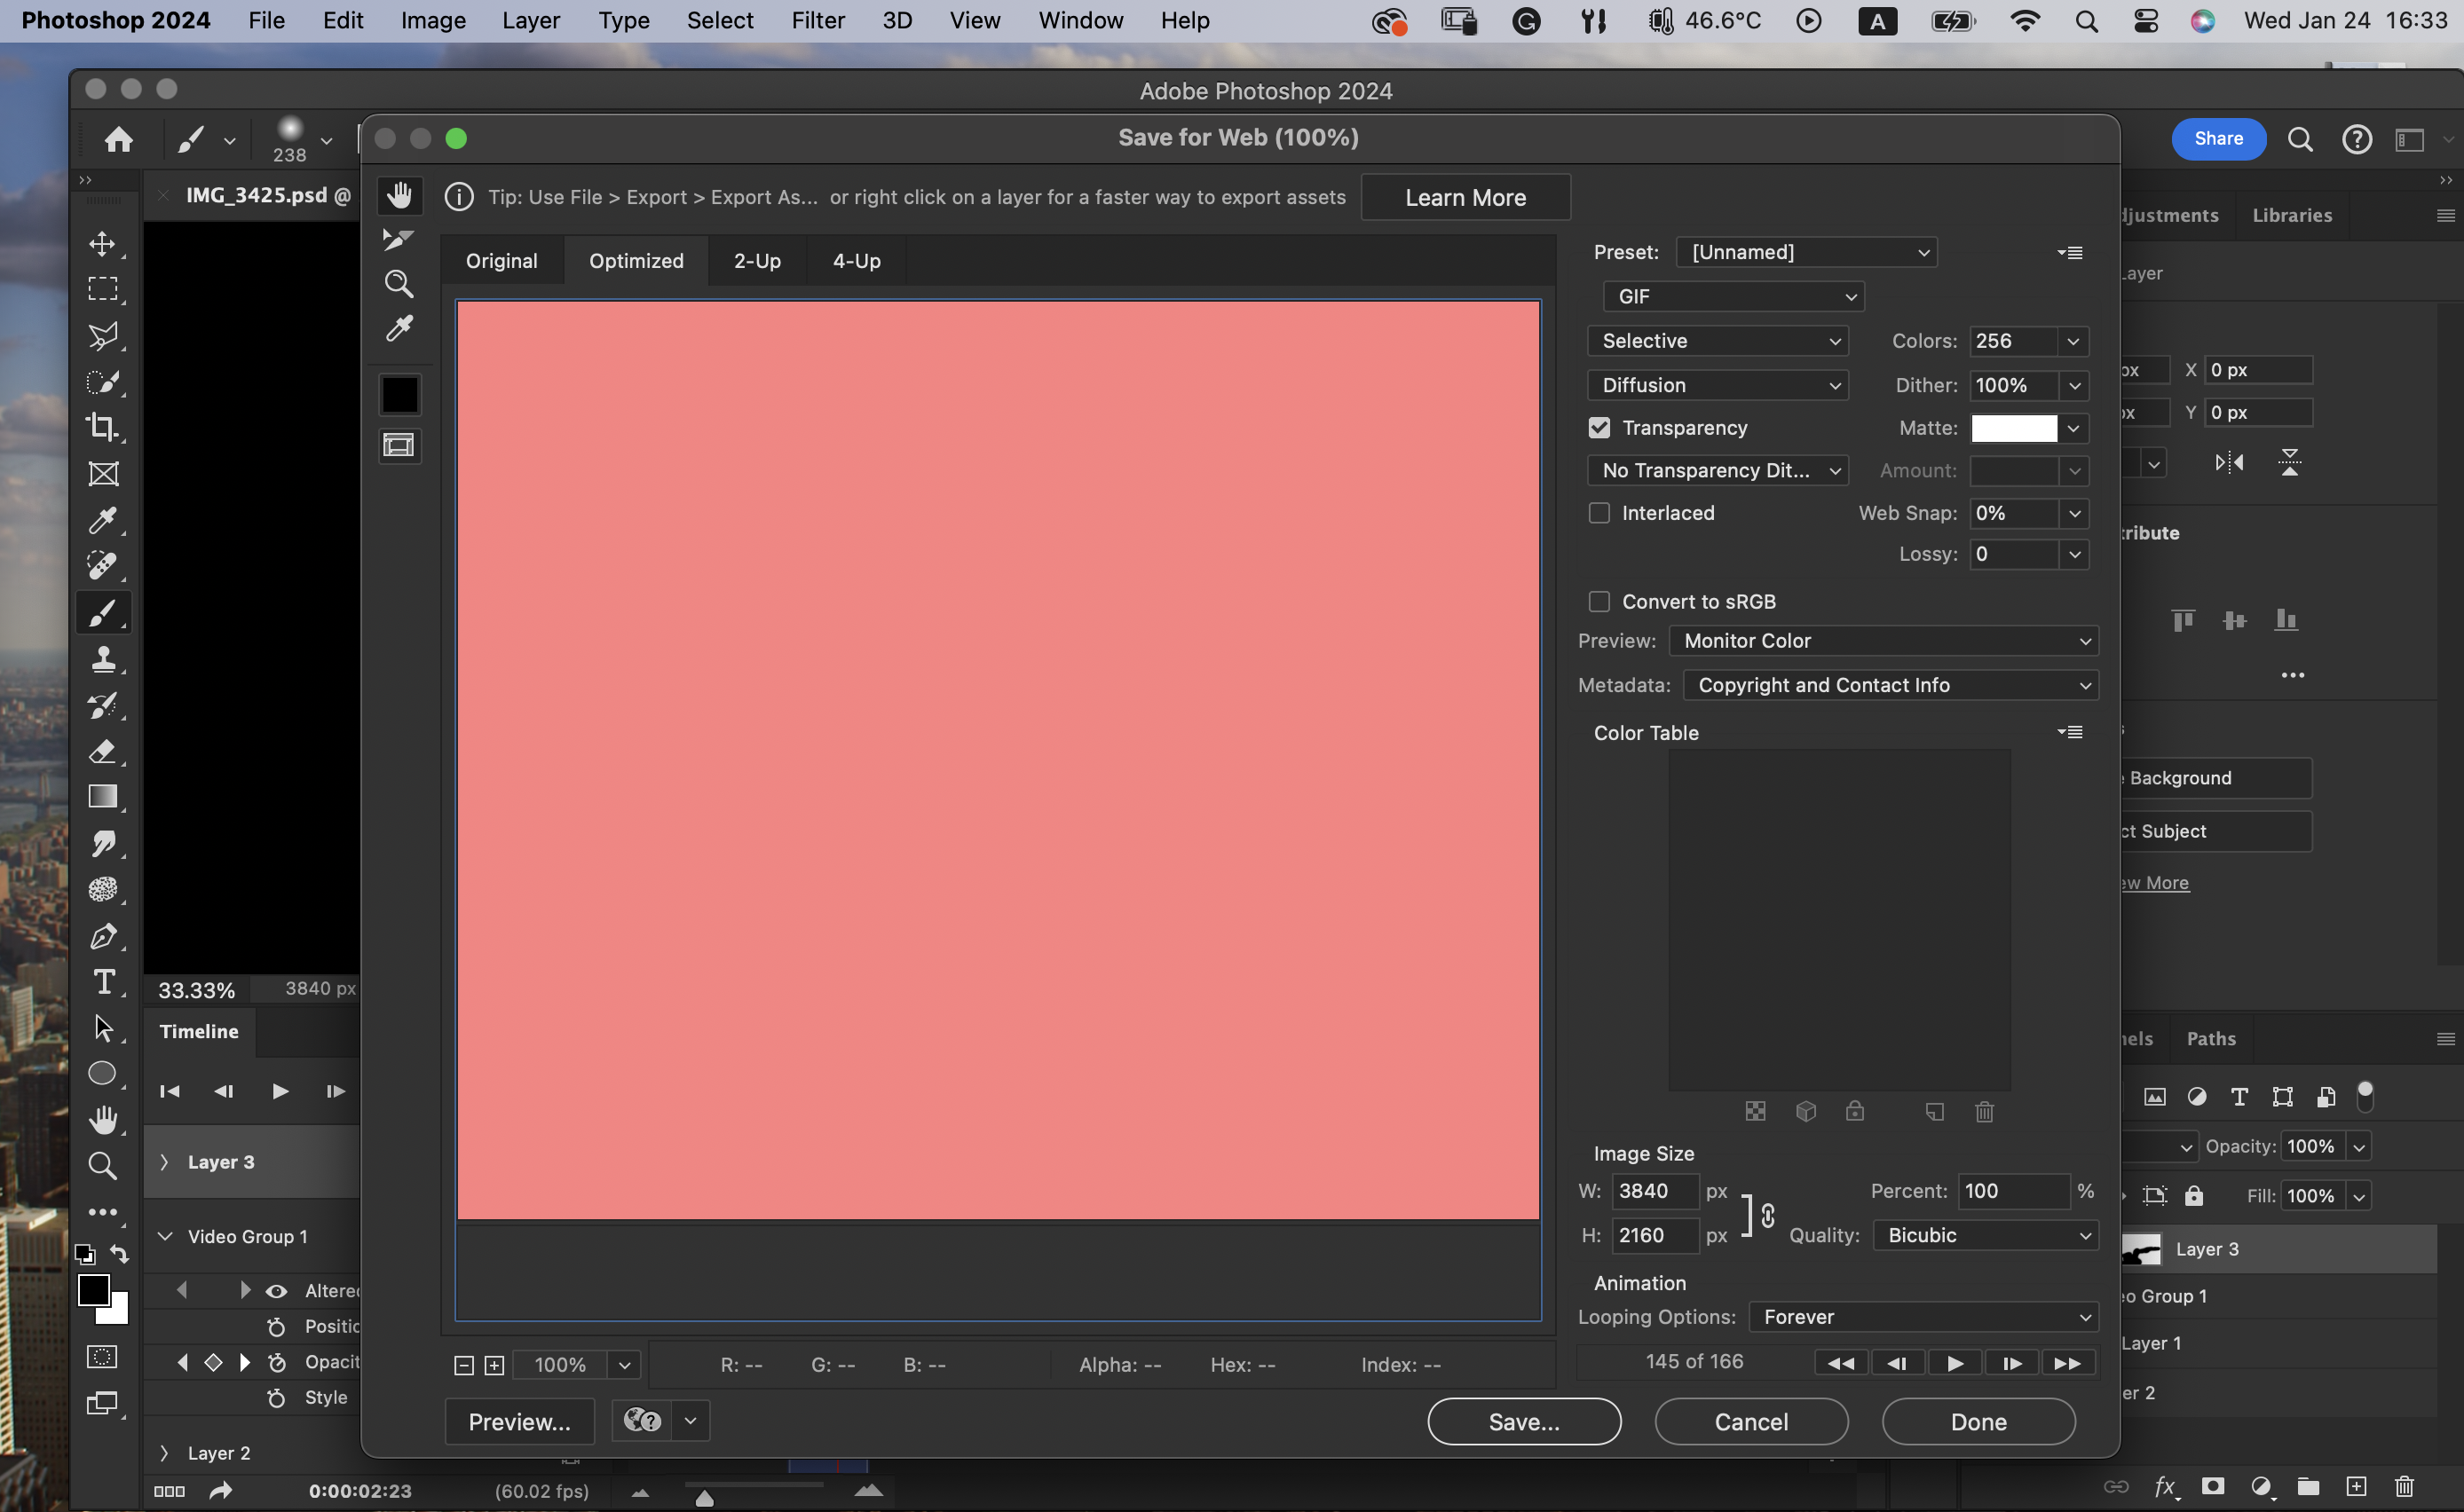The image size is (2464, 1512).
Task: Select the Hand tool in Save for Web
Action: coord(399,196)
